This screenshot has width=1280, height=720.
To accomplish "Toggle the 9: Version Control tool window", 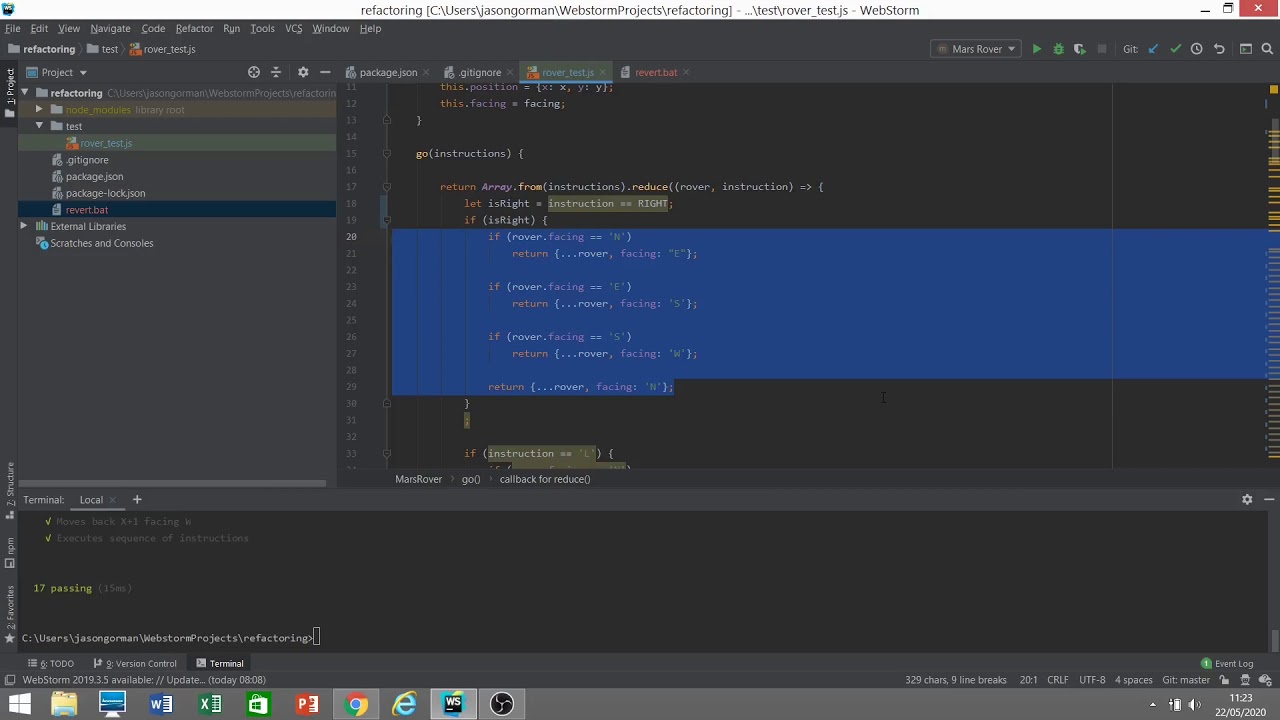I will (135, 663).
